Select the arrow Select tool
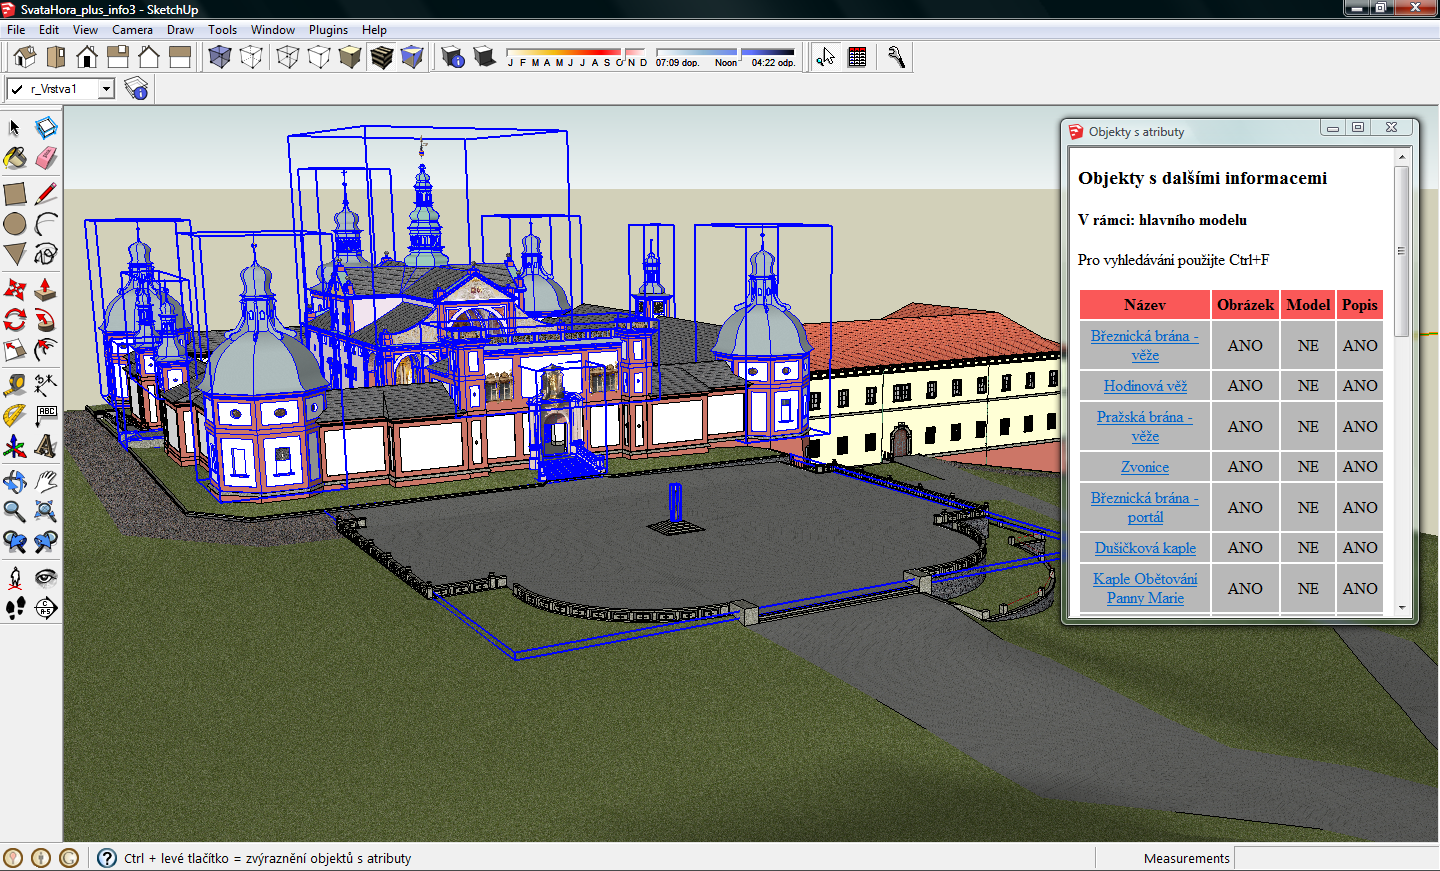Screen dimensions: 1440x871 click(14, 128)
